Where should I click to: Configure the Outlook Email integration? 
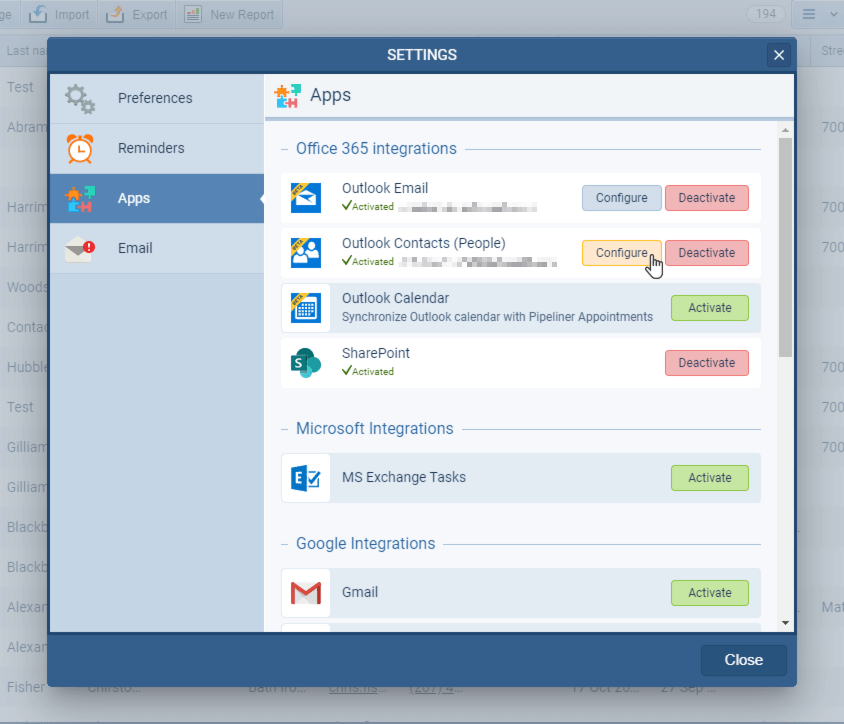[621, 197]
